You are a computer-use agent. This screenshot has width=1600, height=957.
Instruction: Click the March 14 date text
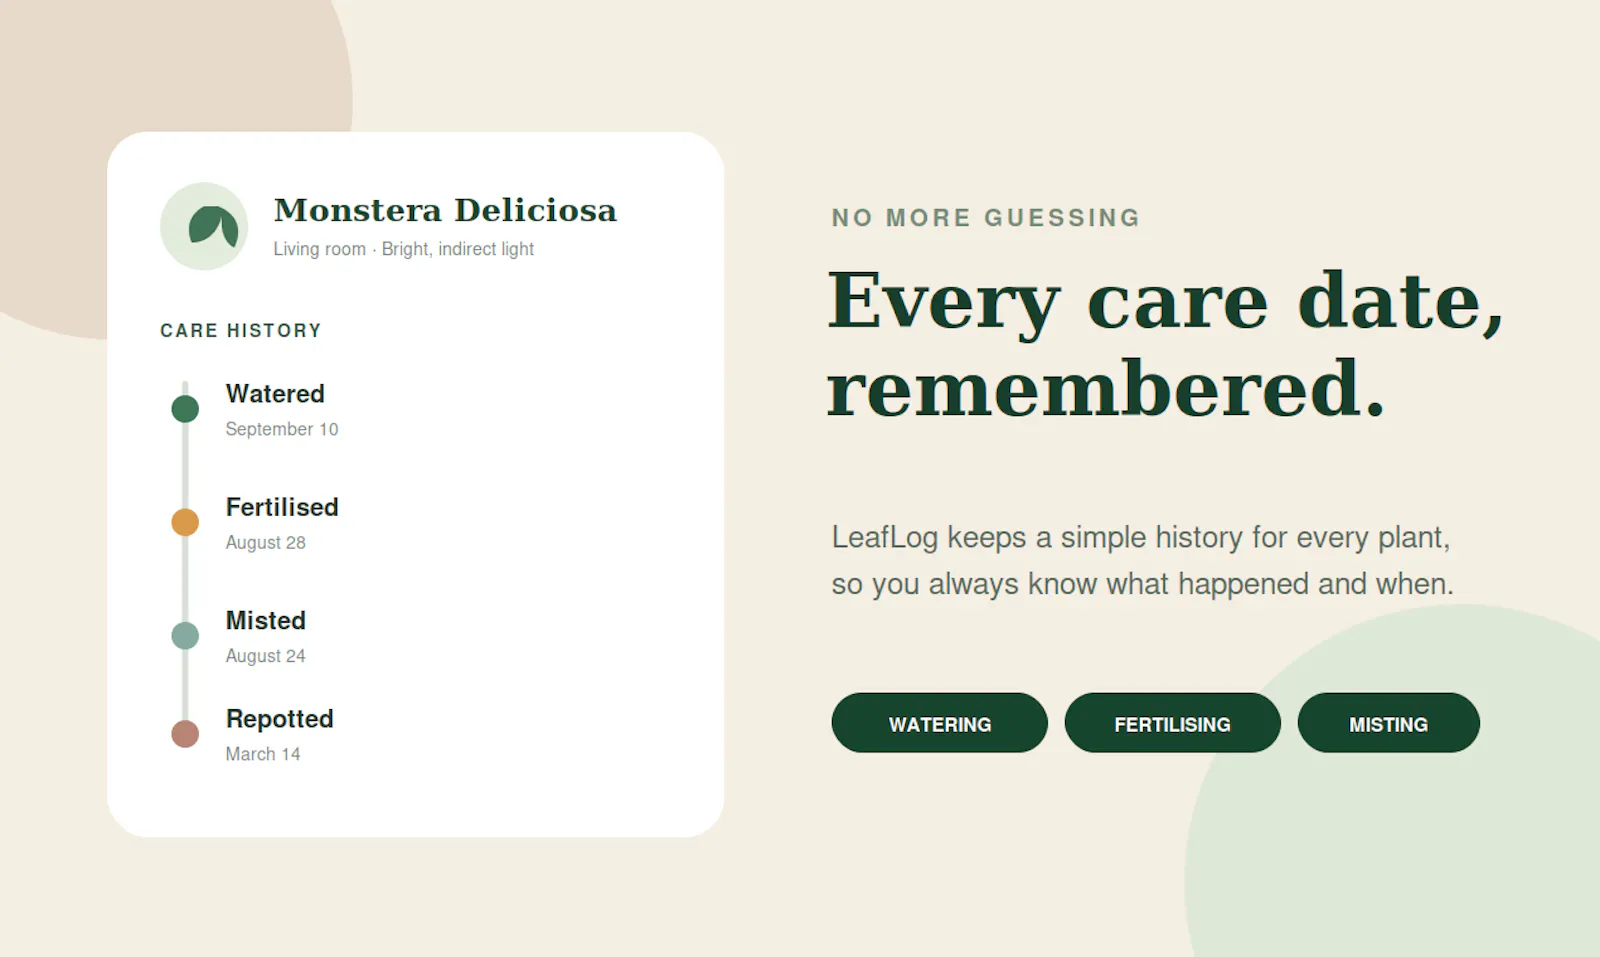263,754
